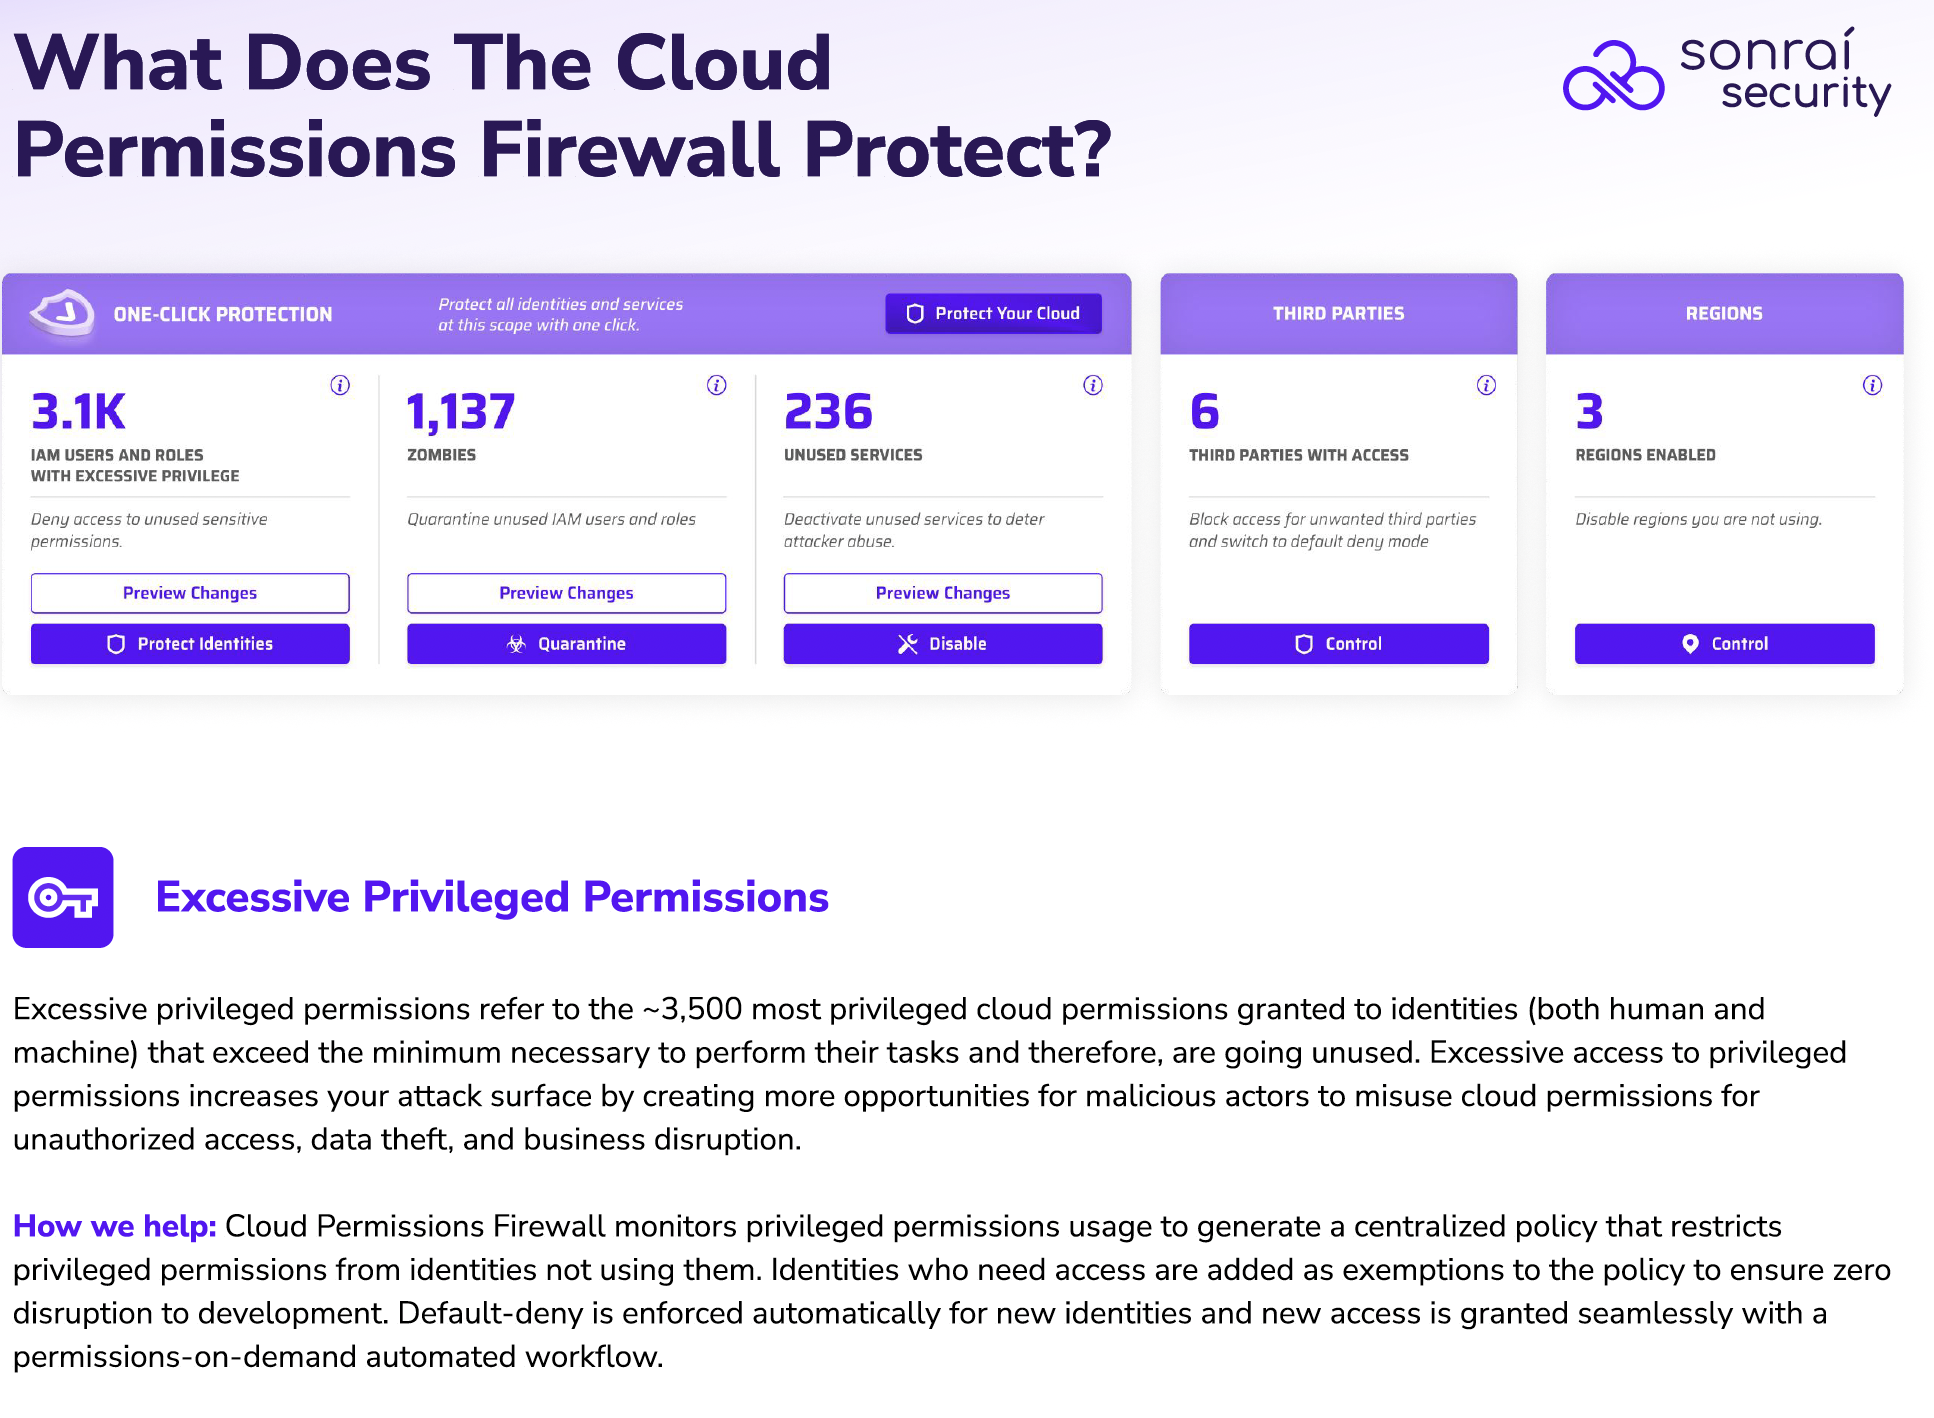Viewport: 1934px width, 1418px height.
Task: Click the Excessive Privileged Permissions heading
Action: pos(492,897)
